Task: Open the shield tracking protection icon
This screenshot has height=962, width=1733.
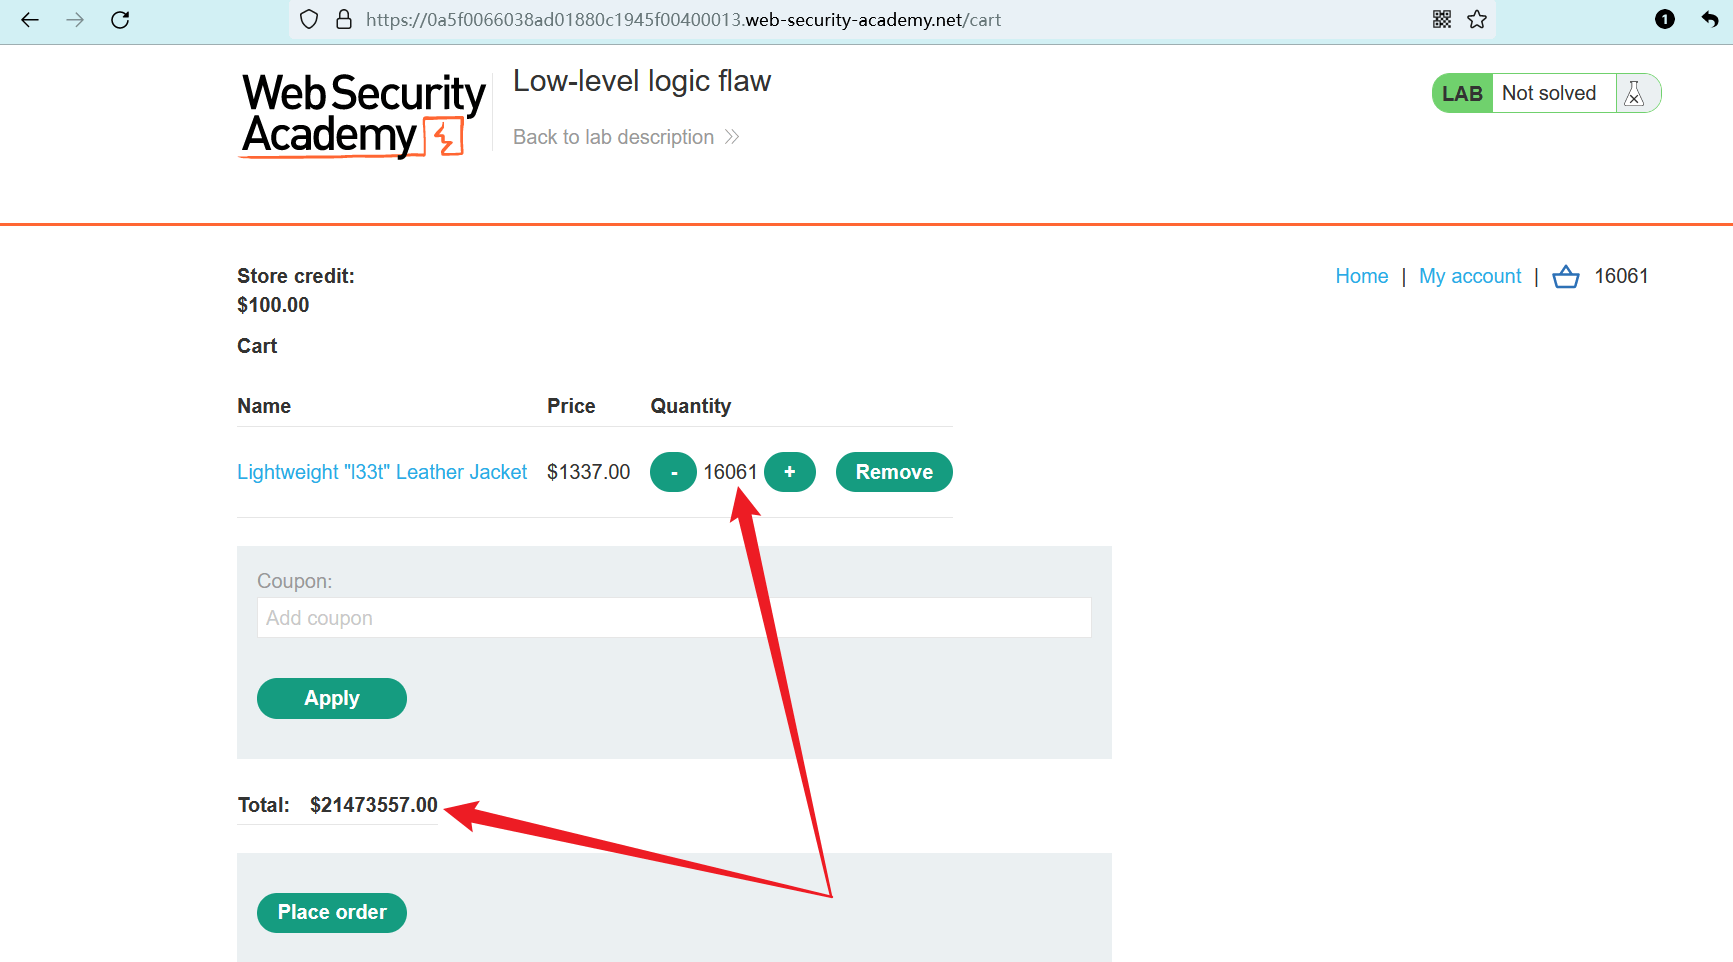Action: click(x=309, y=20)
